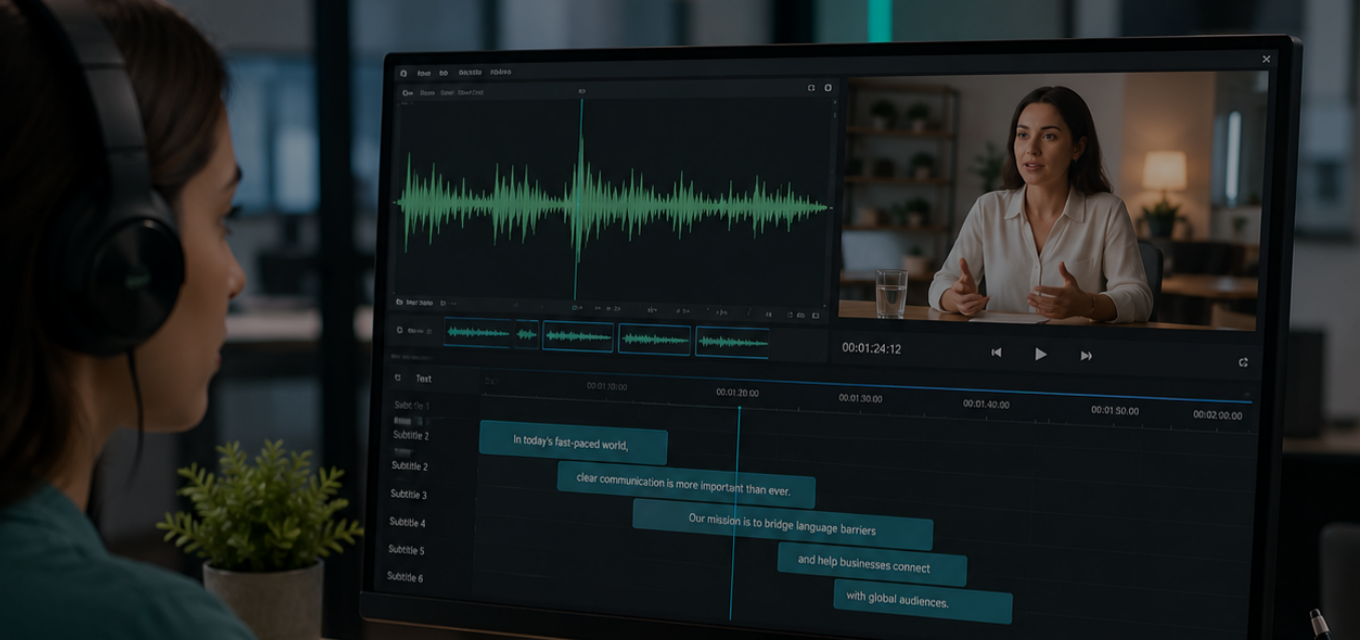Select the "with global audiences." subtitle clip
1360x640 pixels.
pos(923,602)
